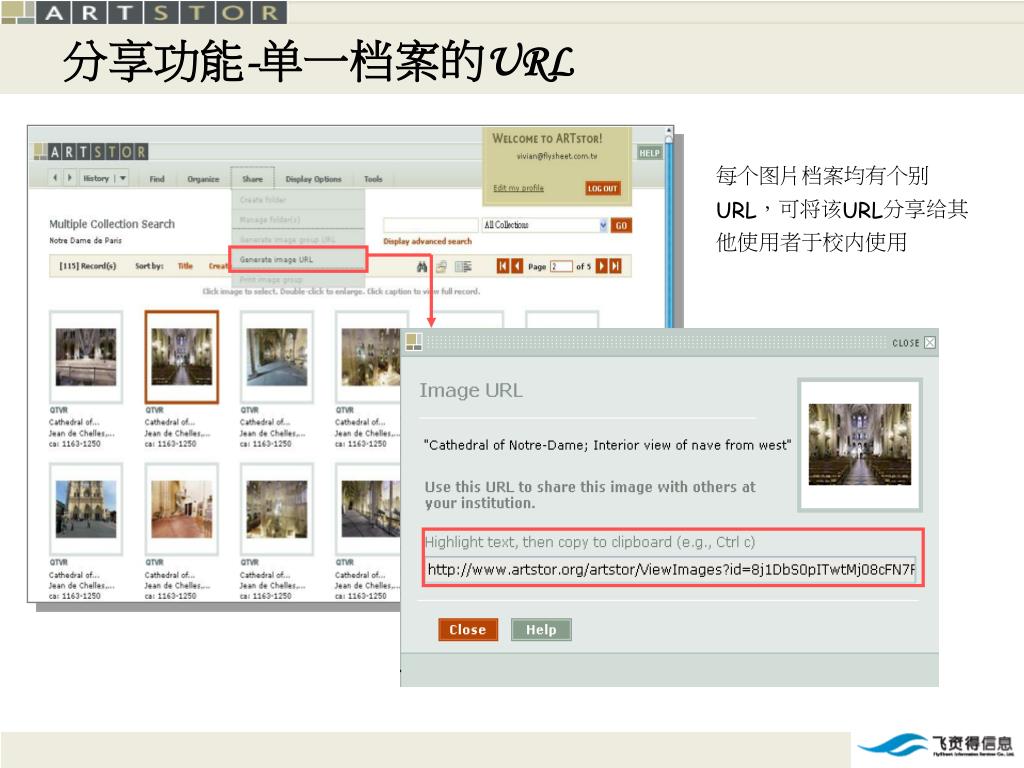This screenshot has height=768, width=1024.
Task: Click the vivian@flysheet.com.tw email text
Action: click(x=556, y=156)
